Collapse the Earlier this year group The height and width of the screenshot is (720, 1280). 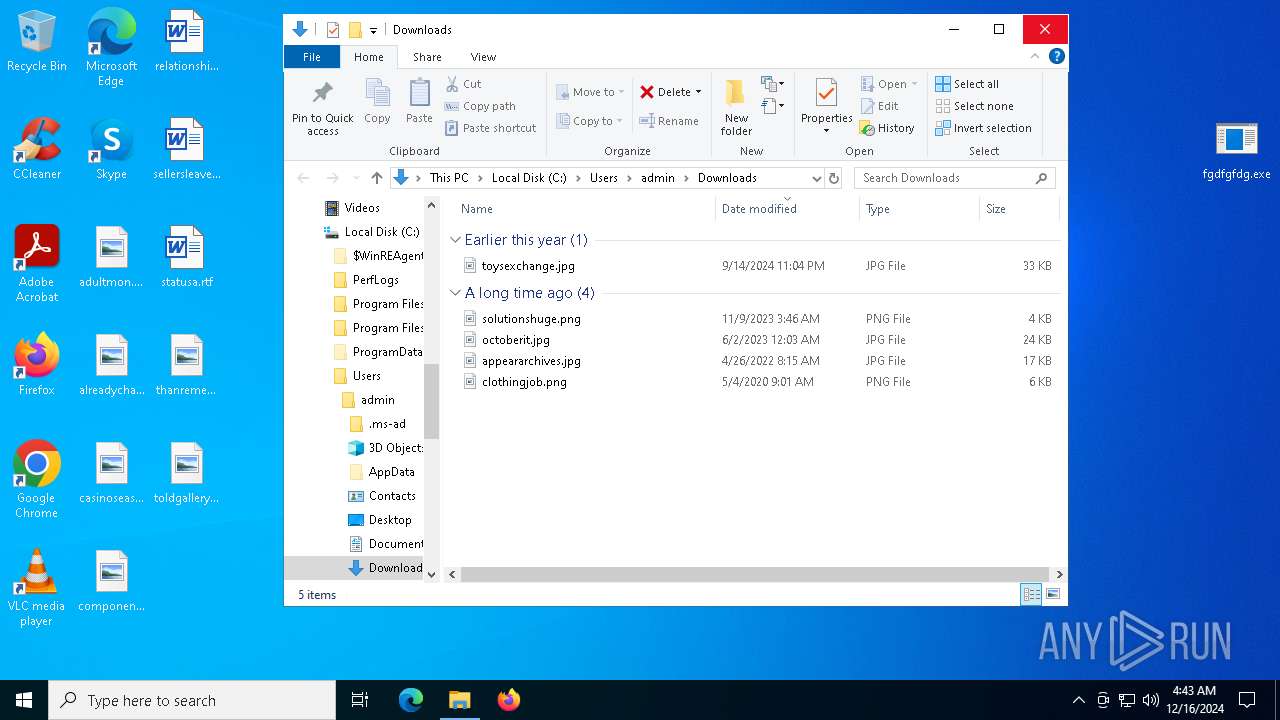point(455,240)
